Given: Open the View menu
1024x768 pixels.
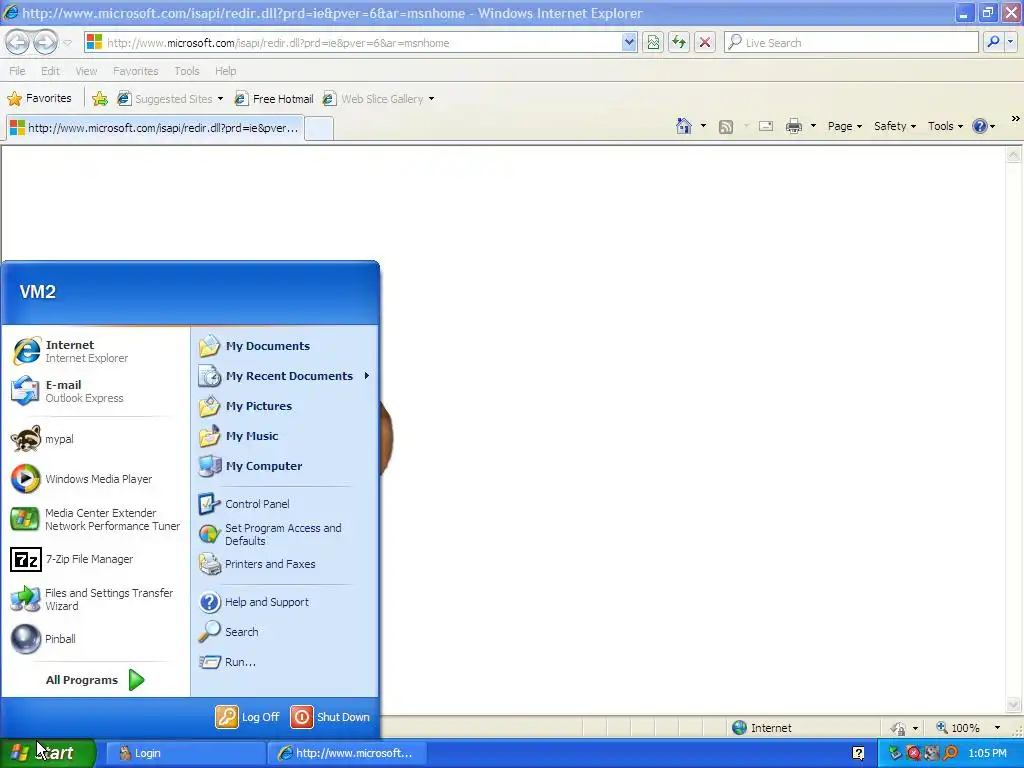Looking at the screenshot, I should click(86, 71).
